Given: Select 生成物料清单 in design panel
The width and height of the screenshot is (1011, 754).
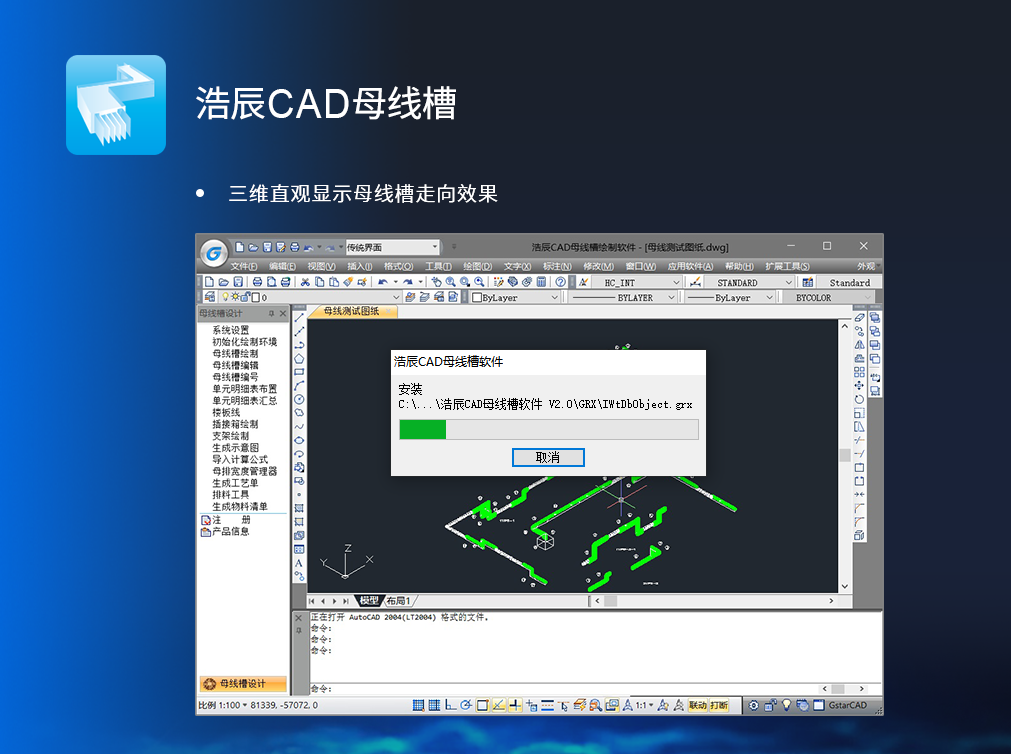Looking at the screenshot, I should [x=240, y=506].
